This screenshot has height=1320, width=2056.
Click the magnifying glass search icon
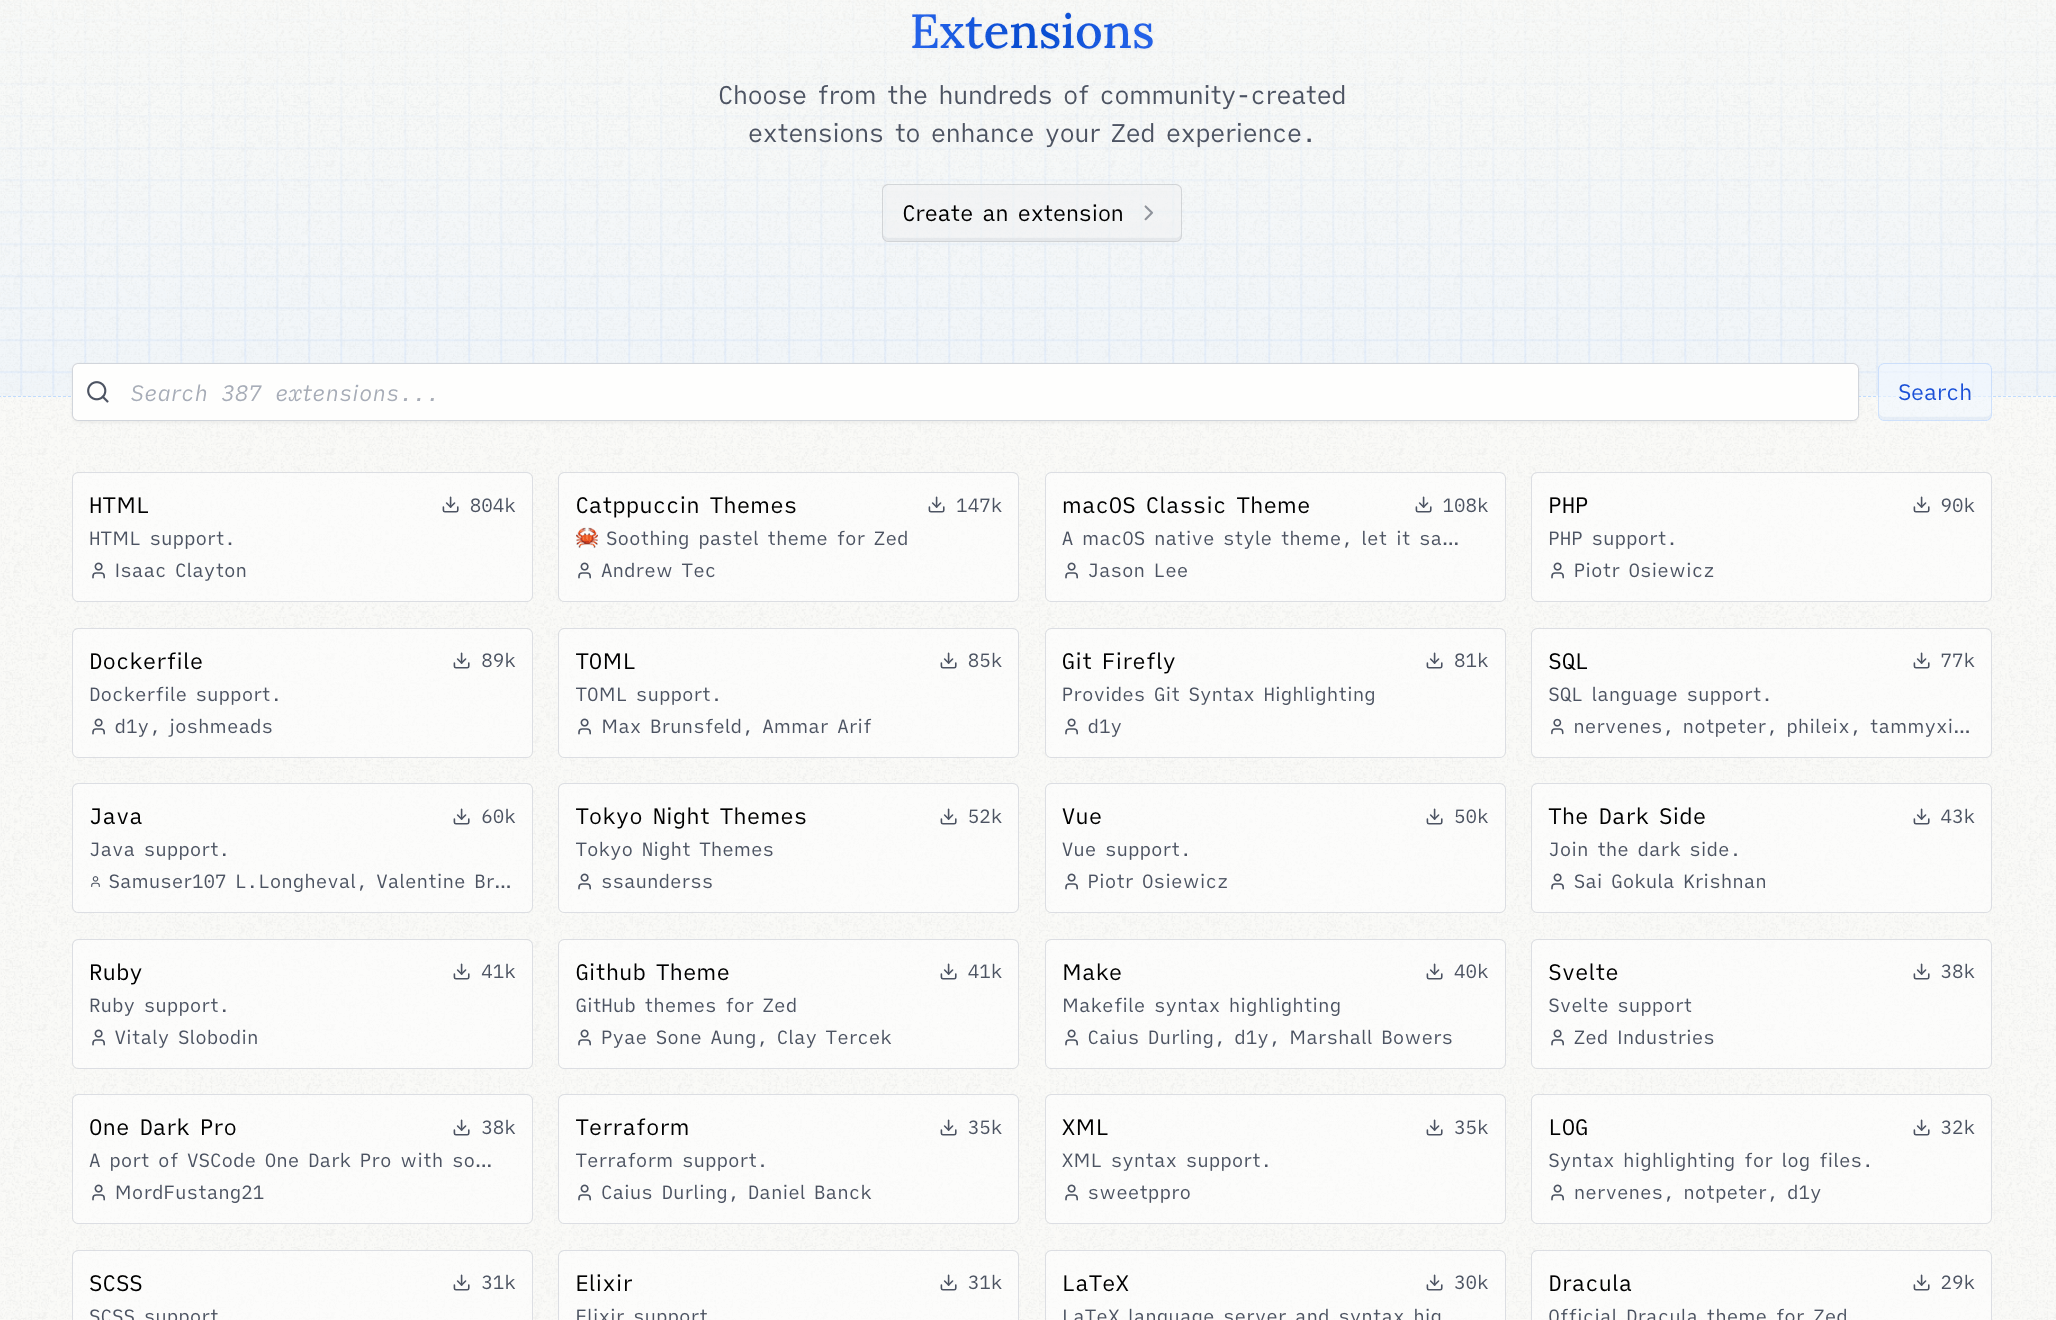pyautogui.click(x=98, y=392)
